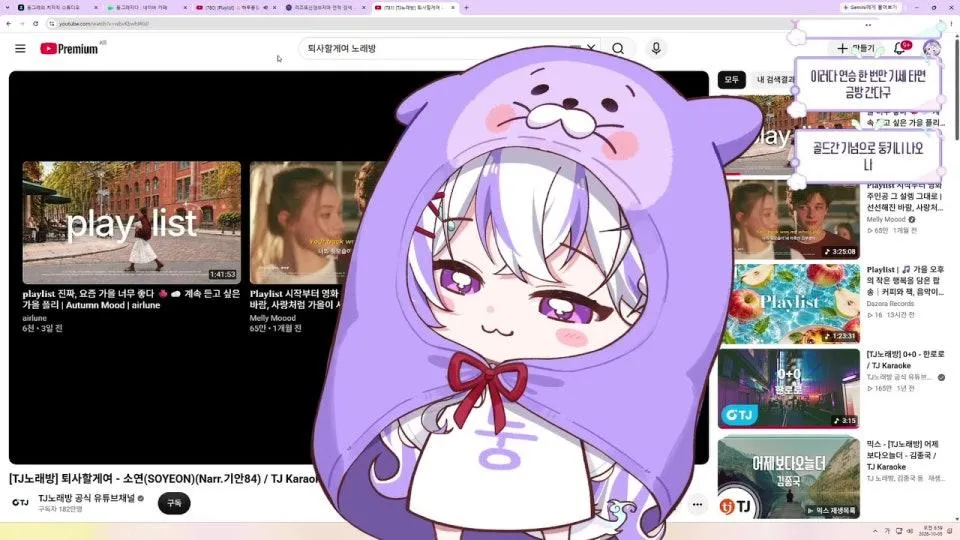Image resolution: width=960 pixels, height=540 pixels.
Task: Open the YouTube account avatar menu
Action: click(931, 48)
